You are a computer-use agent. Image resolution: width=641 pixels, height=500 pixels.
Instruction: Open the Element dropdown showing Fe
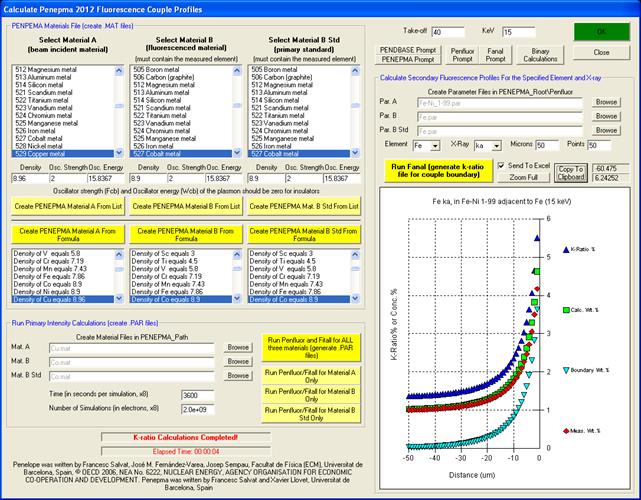[436, 146]
